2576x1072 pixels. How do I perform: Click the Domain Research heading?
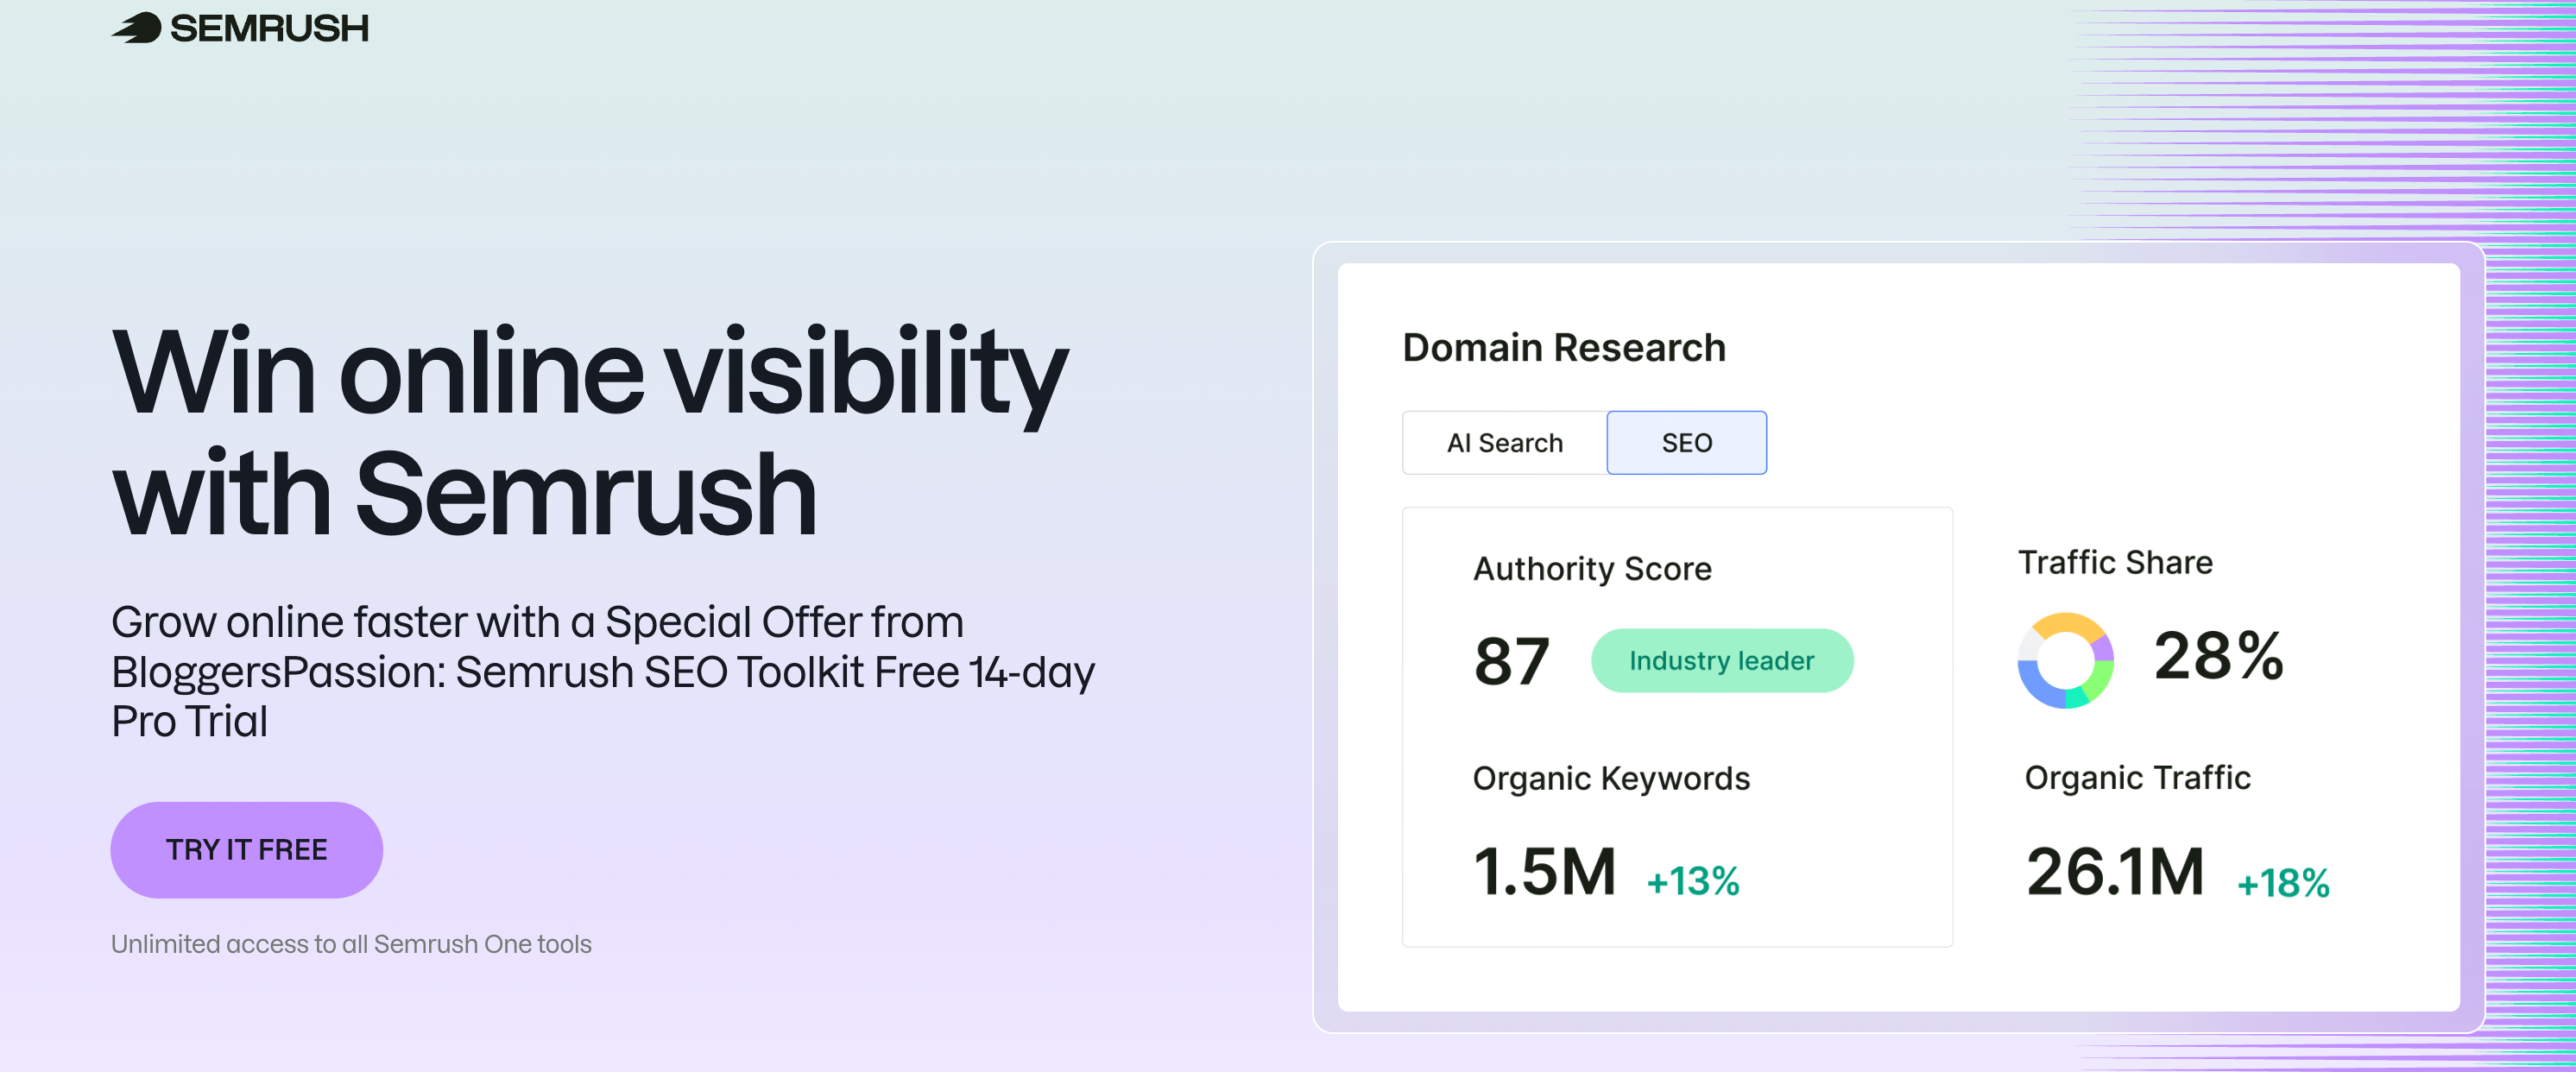(1564, 347)
